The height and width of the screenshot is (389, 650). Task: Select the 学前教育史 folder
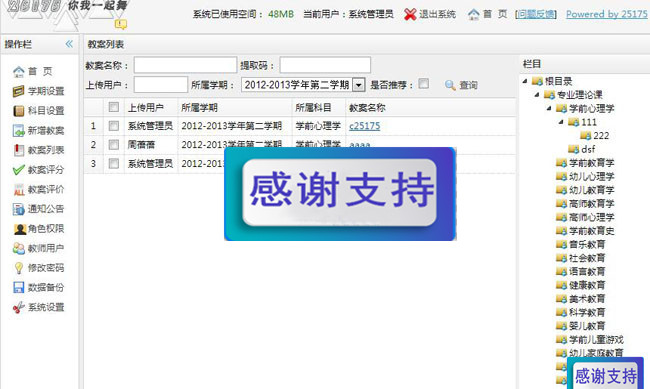pos(585,231)
